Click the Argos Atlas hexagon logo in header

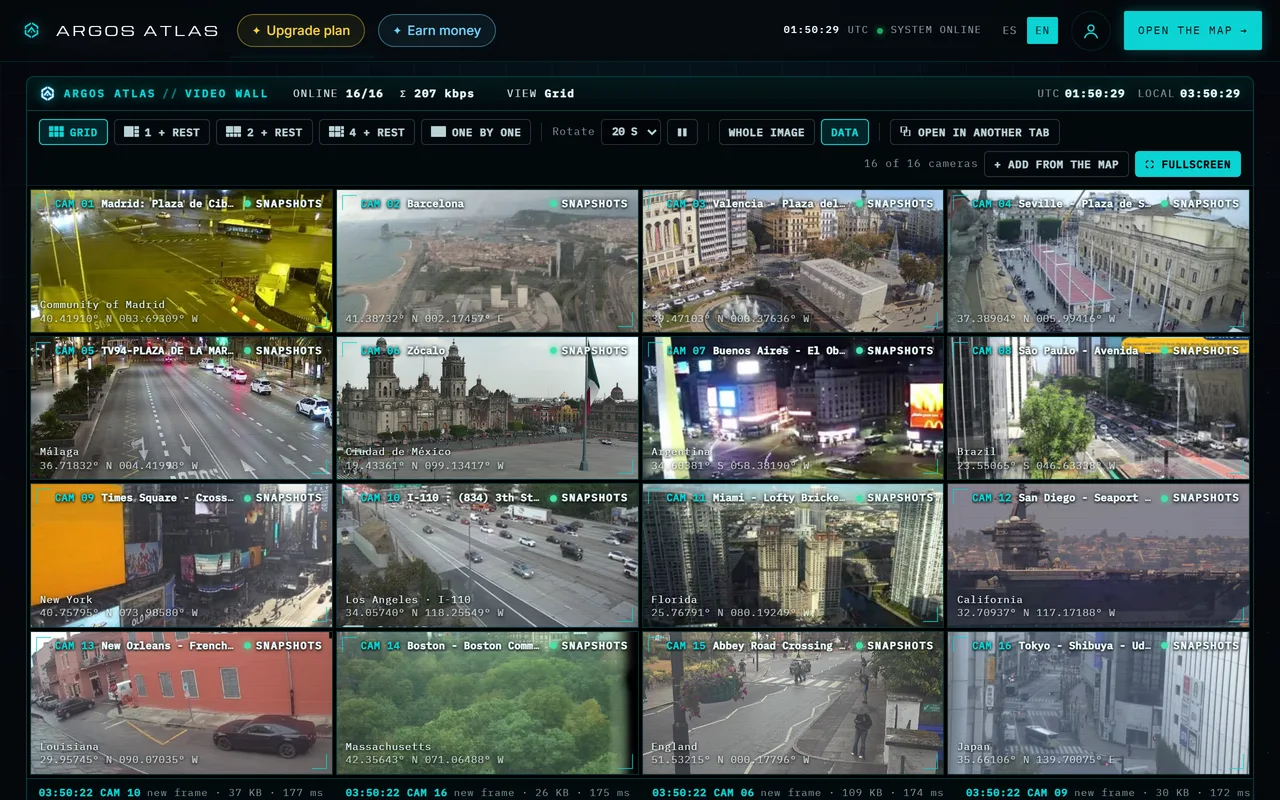pos(31,31)
